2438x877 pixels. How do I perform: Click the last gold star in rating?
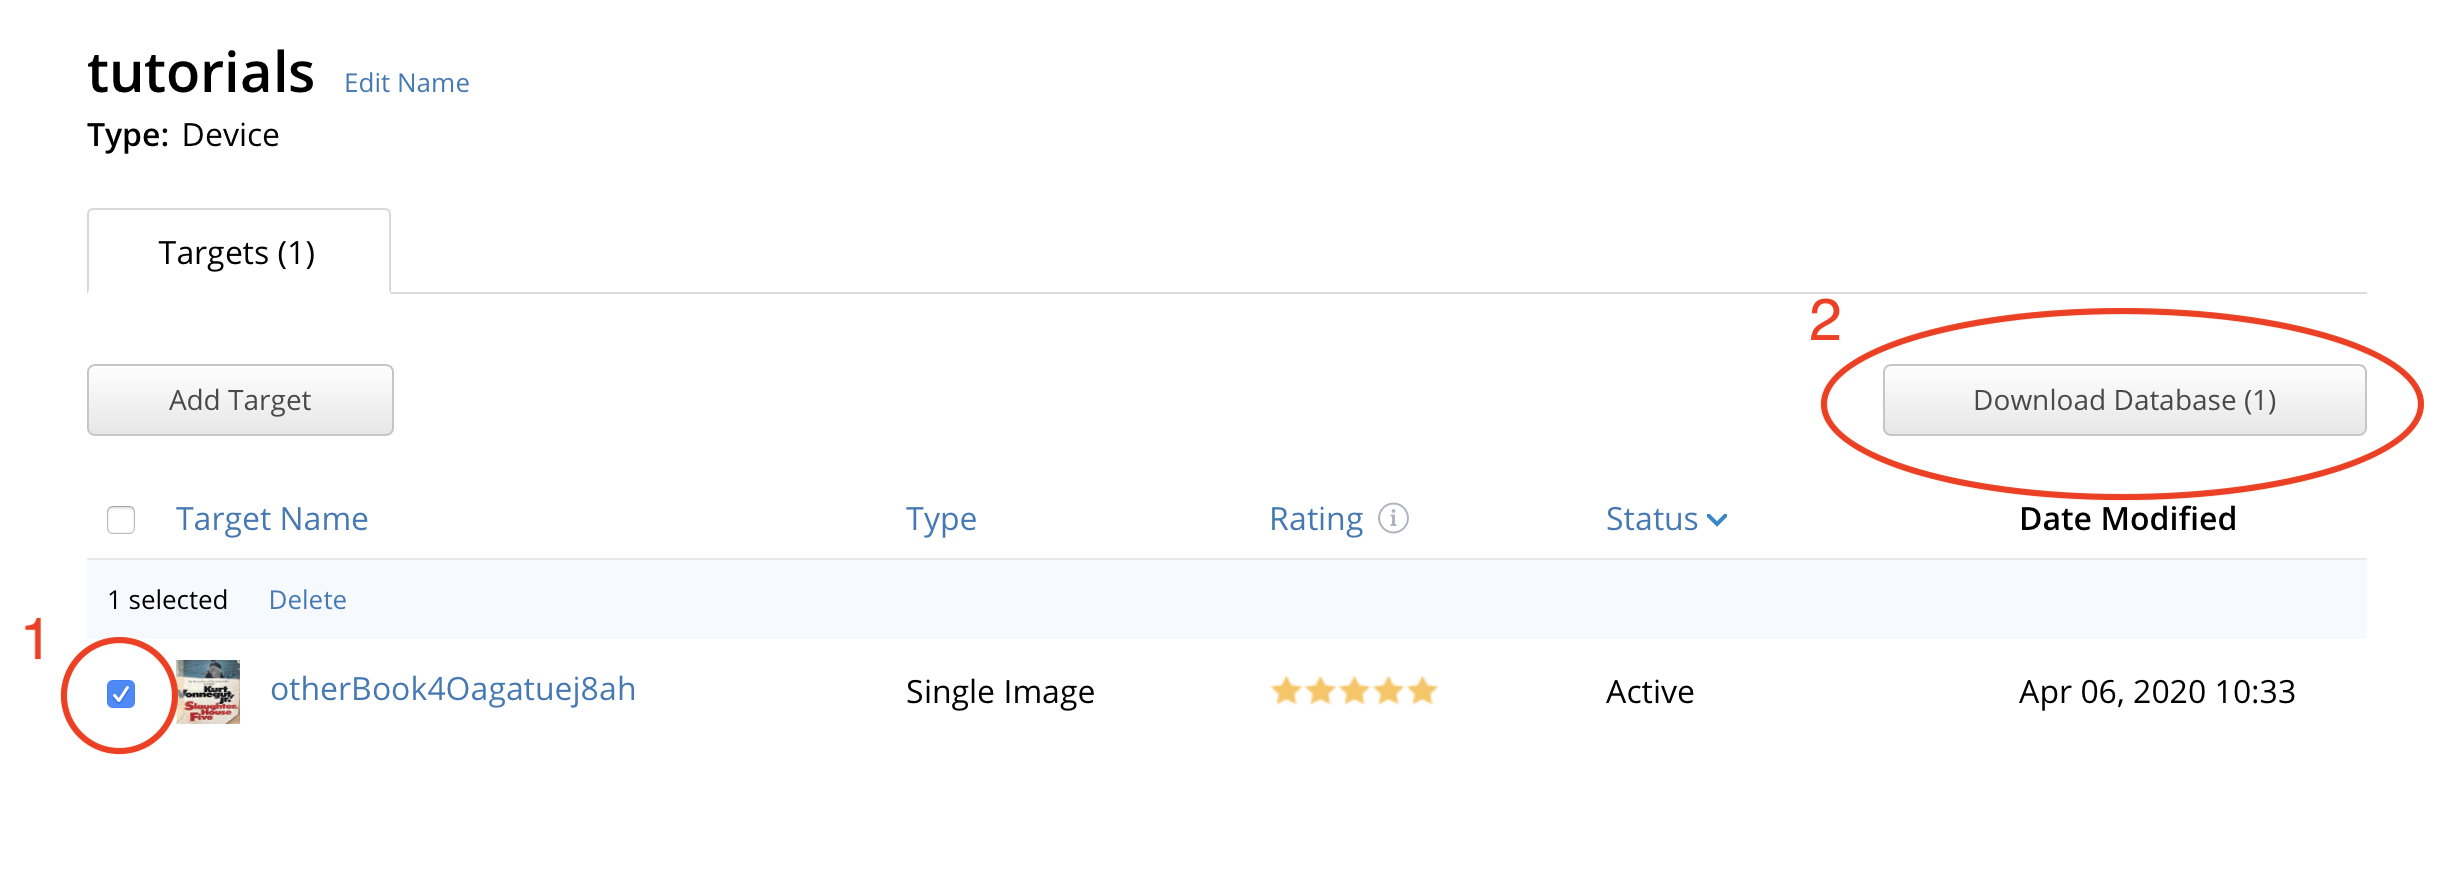[x=1422, y=691]
